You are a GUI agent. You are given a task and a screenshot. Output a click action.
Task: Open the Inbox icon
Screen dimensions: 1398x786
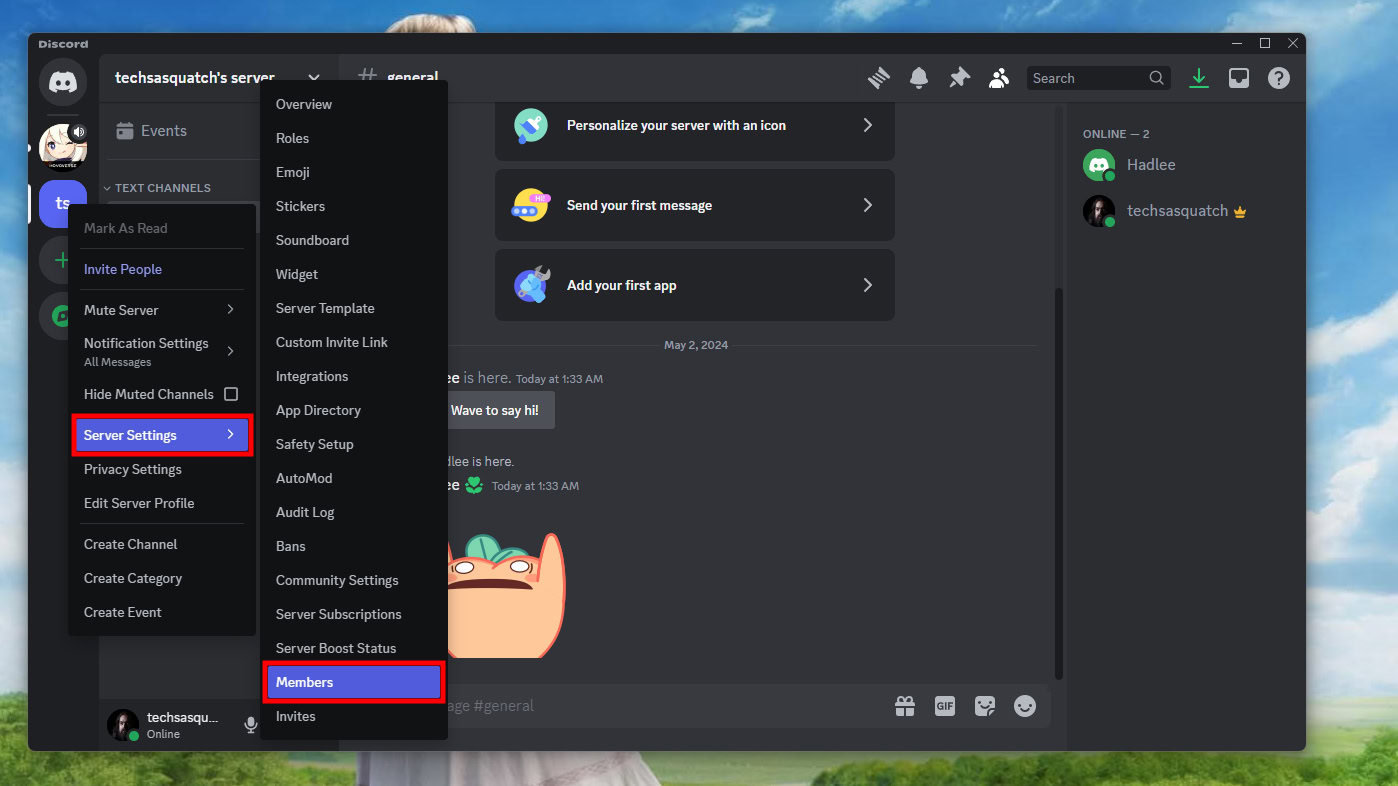point(1239,78)
